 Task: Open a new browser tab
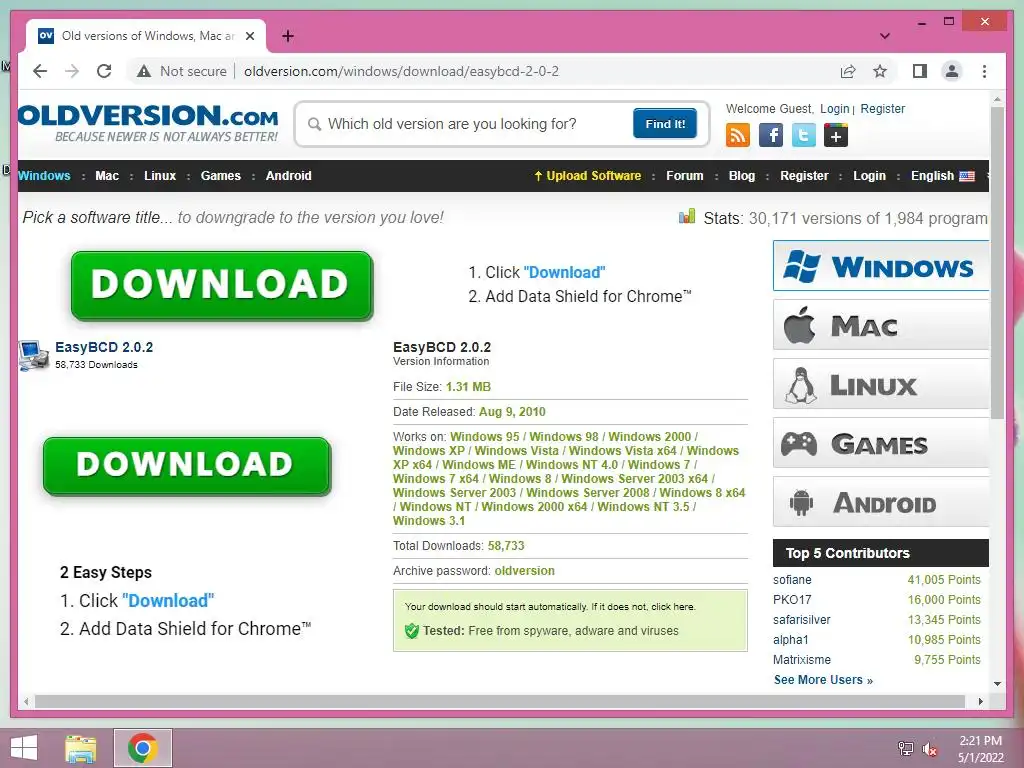coord(288,36)
